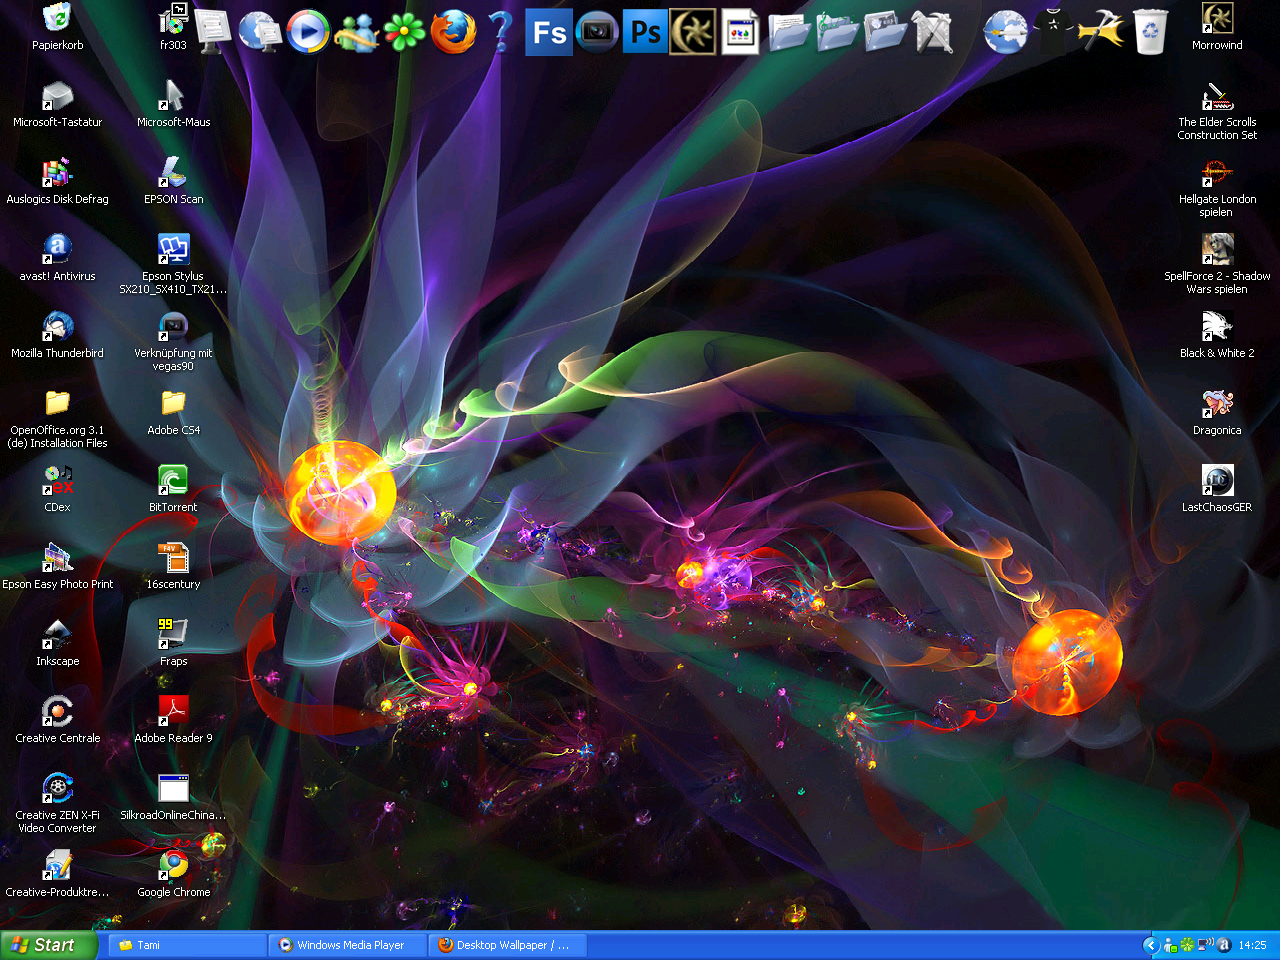Open Adobe Reader 9 shortcut
The width and height of the screenshot is (1280, 960).
[x=173, y=712]
